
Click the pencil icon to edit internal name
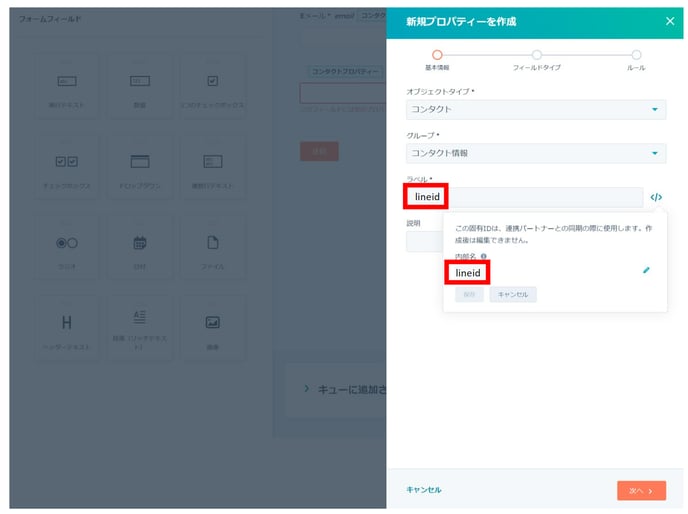pyautogui.click(x=646, y=270)
